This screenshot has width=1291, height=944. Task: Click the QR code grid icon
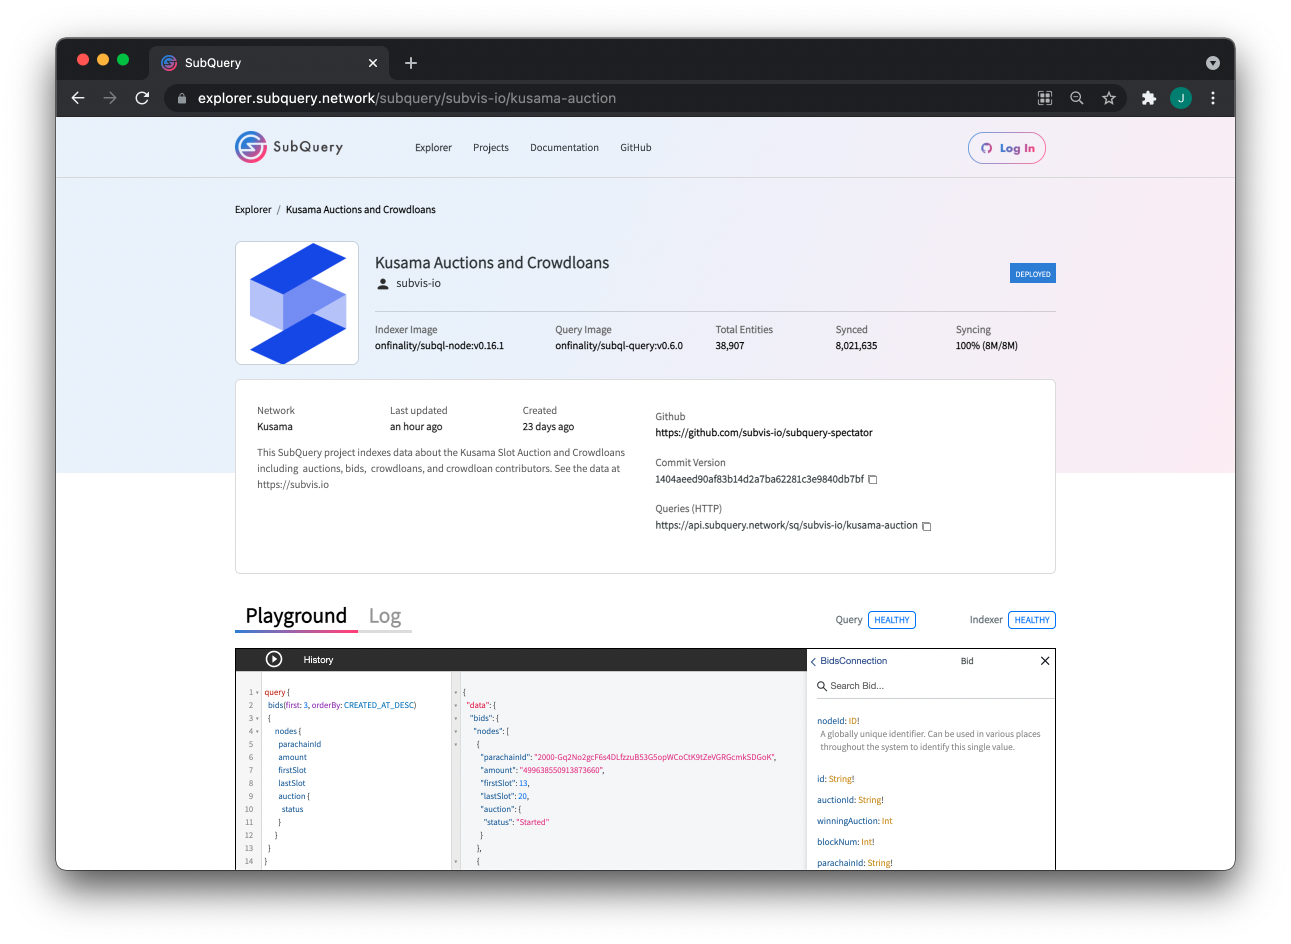coord(1045,98)
